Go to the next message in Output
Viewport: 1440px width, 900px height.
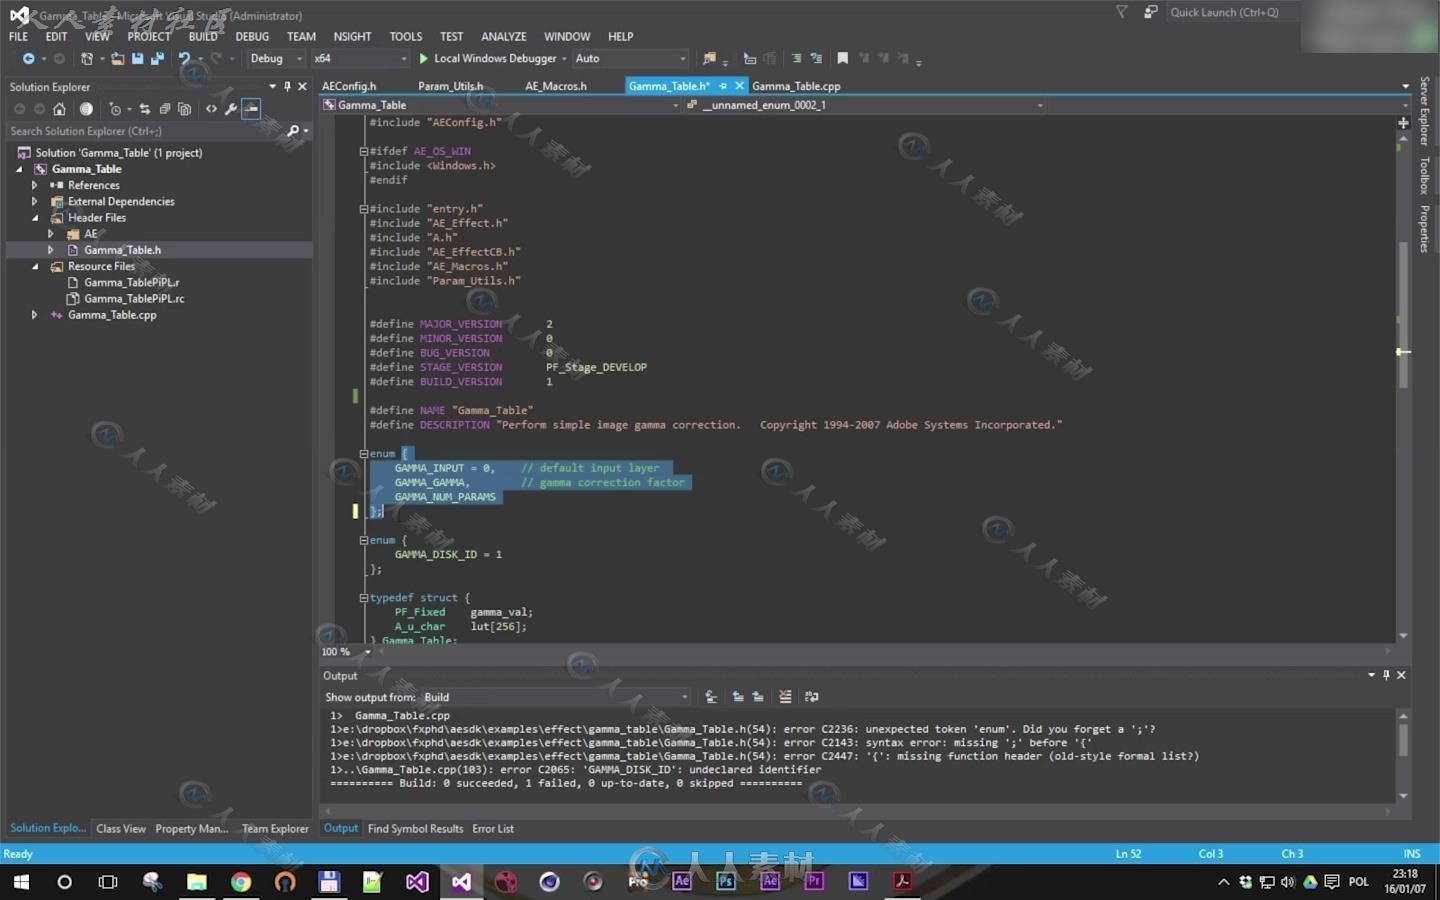pos(758,697)
